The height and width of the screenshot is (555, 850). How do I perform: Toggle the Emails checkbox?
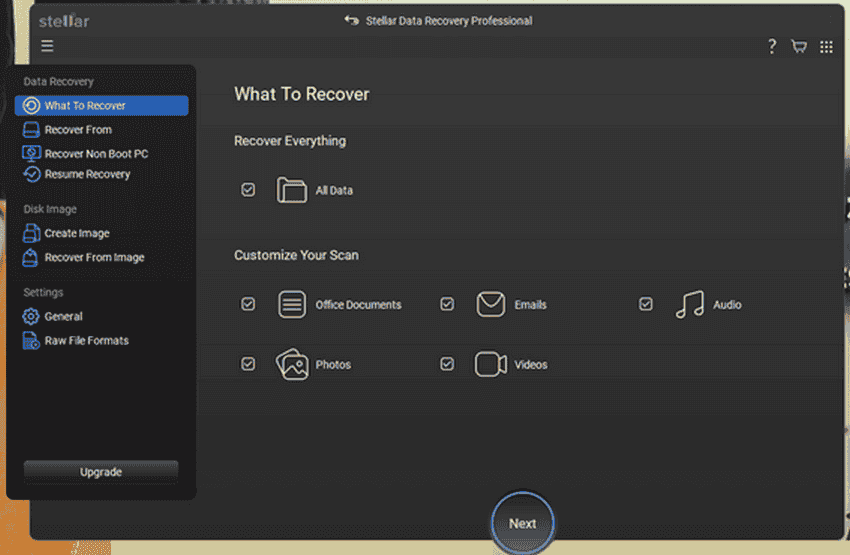pos(447,305)
